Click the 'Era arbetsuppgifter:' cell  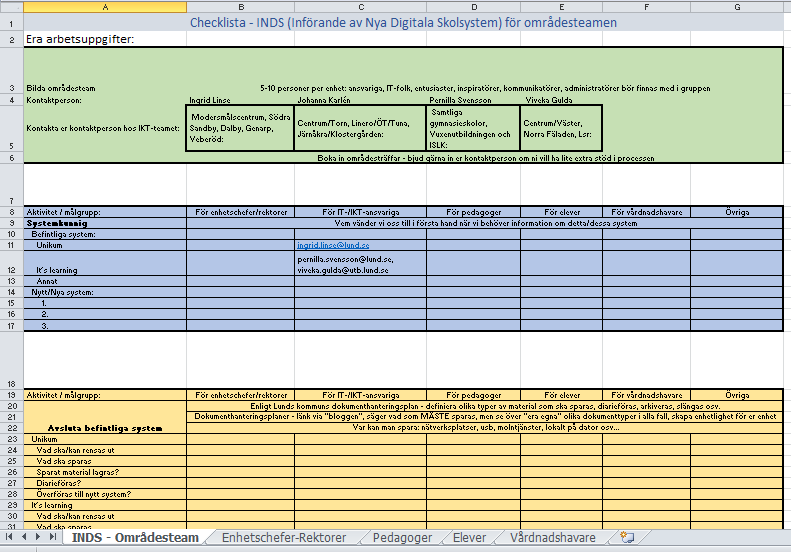pyautogui.click(x=105, y=39)
